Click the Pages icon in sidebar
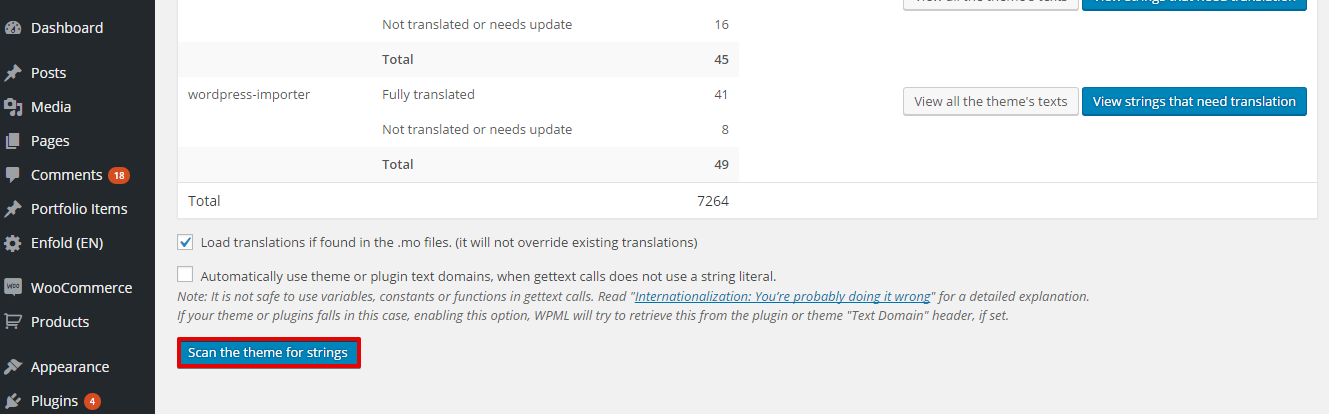The height and width of the screenshot is (414, 1329). pyautogui.click(x=13, y=141)
